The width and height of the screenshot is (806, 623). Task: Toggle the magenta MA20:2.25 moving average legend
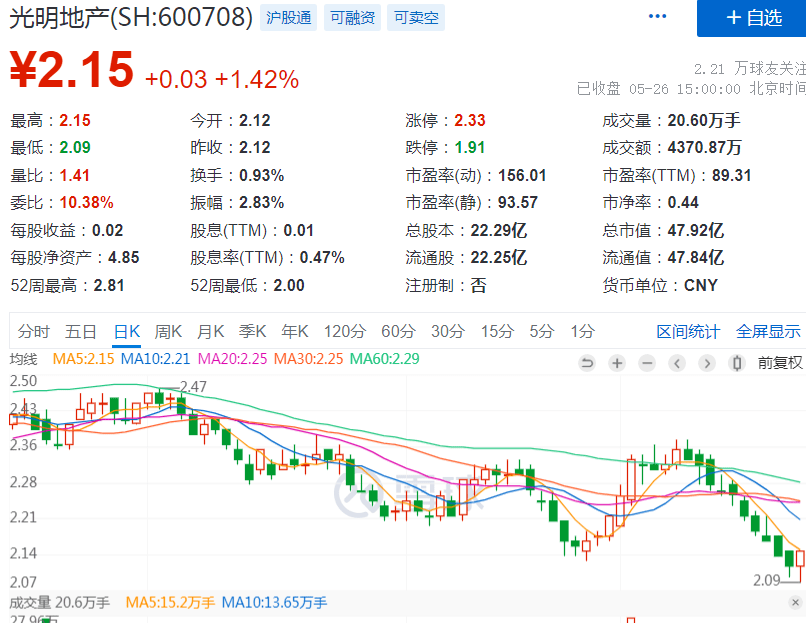pos(232,359)
